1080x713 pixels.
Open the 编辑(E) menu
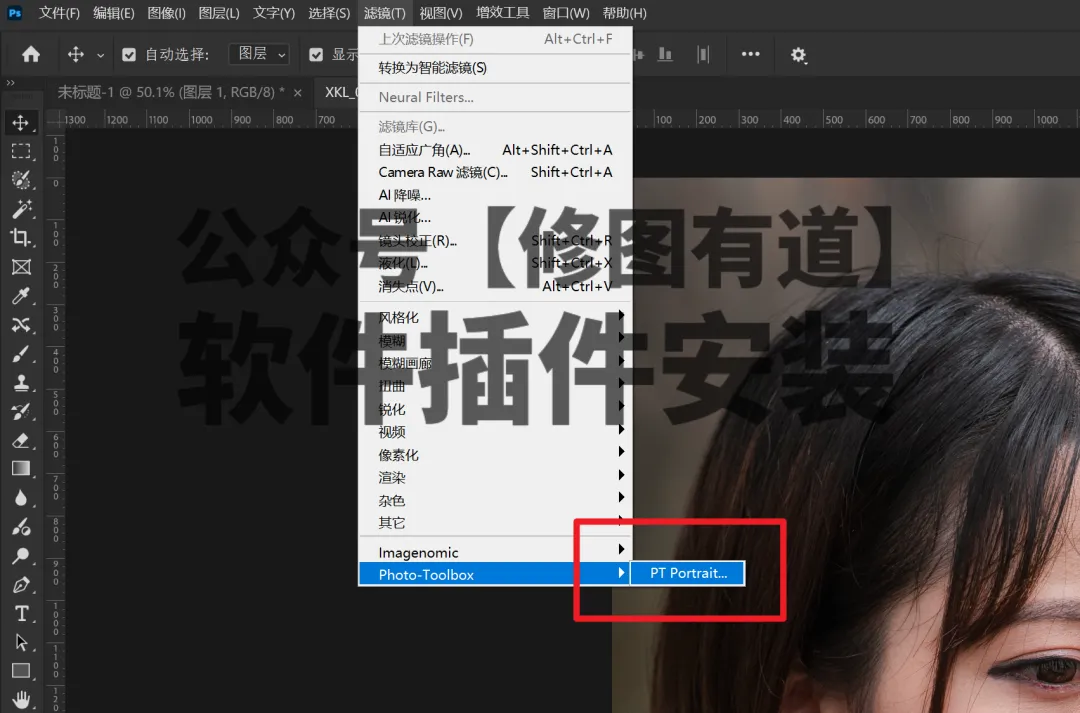click(x=113, y=13)
